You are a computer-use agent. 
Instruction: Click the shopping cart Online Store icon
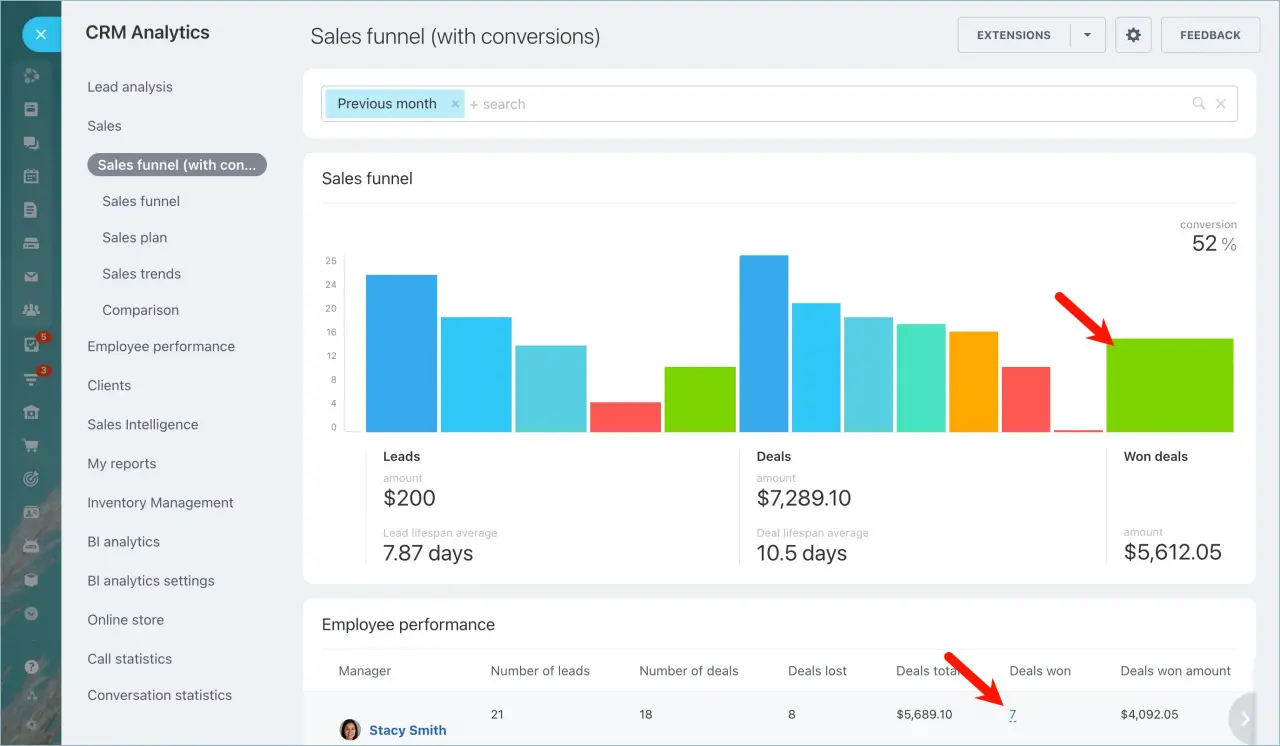click(31, 445)
